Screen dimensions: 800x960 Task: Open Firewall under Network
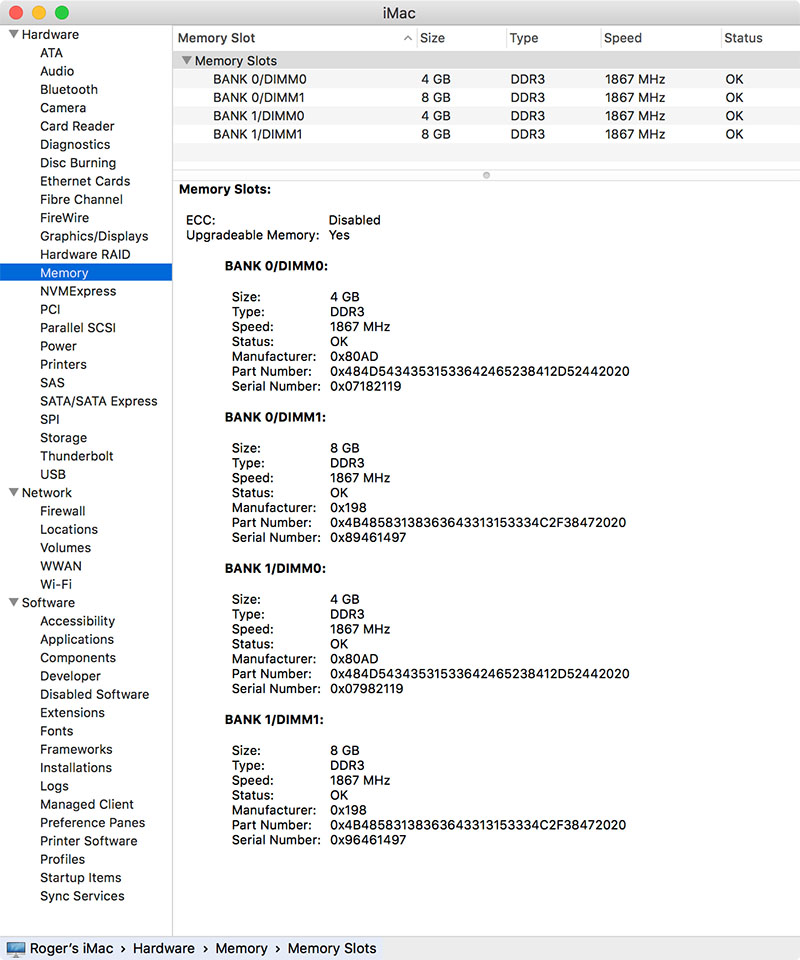62,511
